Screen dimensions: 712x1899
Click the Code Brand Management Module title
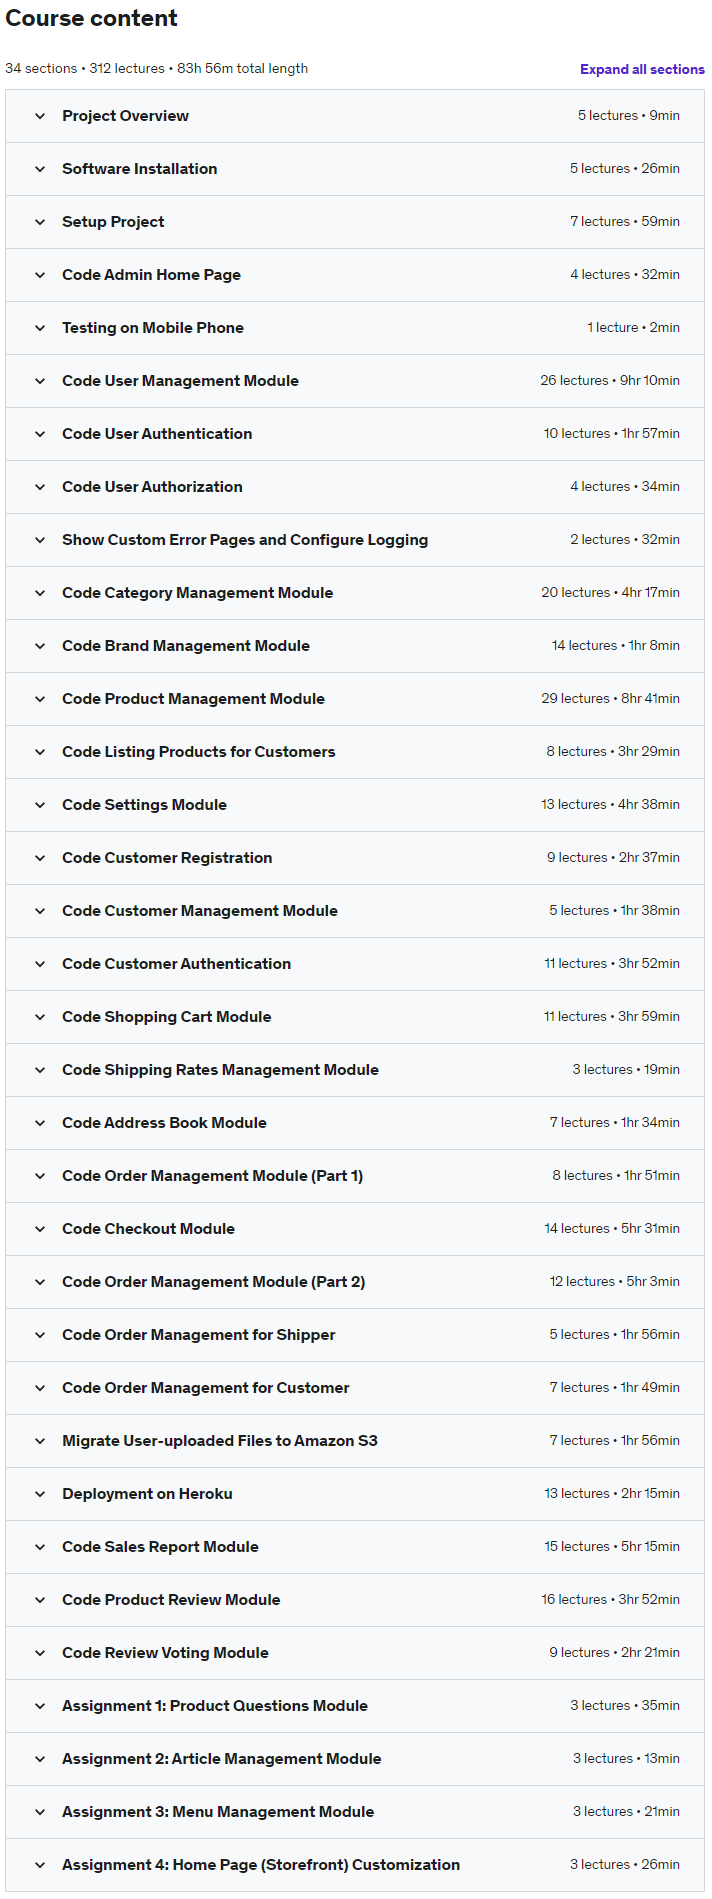pos(186,646)
